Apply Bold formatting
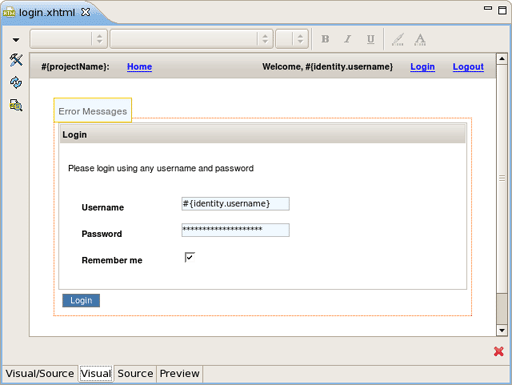512x385 pixels. click(x=325, y=39)
